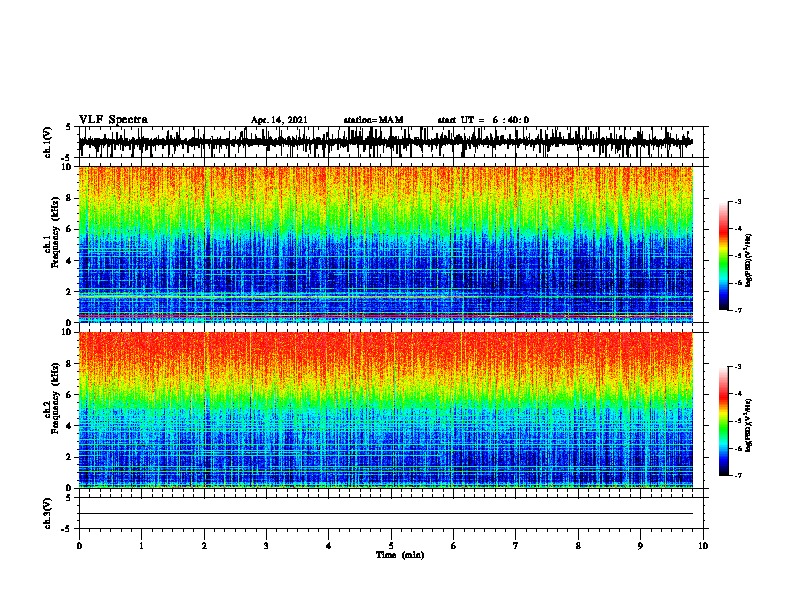Click the "8" tick on ch.2 frequency axis

tap(70, 364)
